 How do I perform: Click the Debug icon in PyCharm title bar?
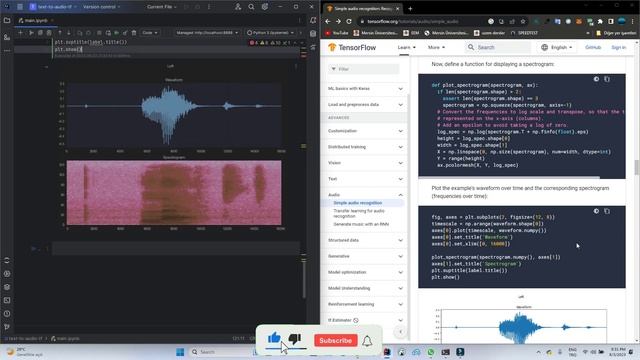pyautogui.click(x=198, y=7)
